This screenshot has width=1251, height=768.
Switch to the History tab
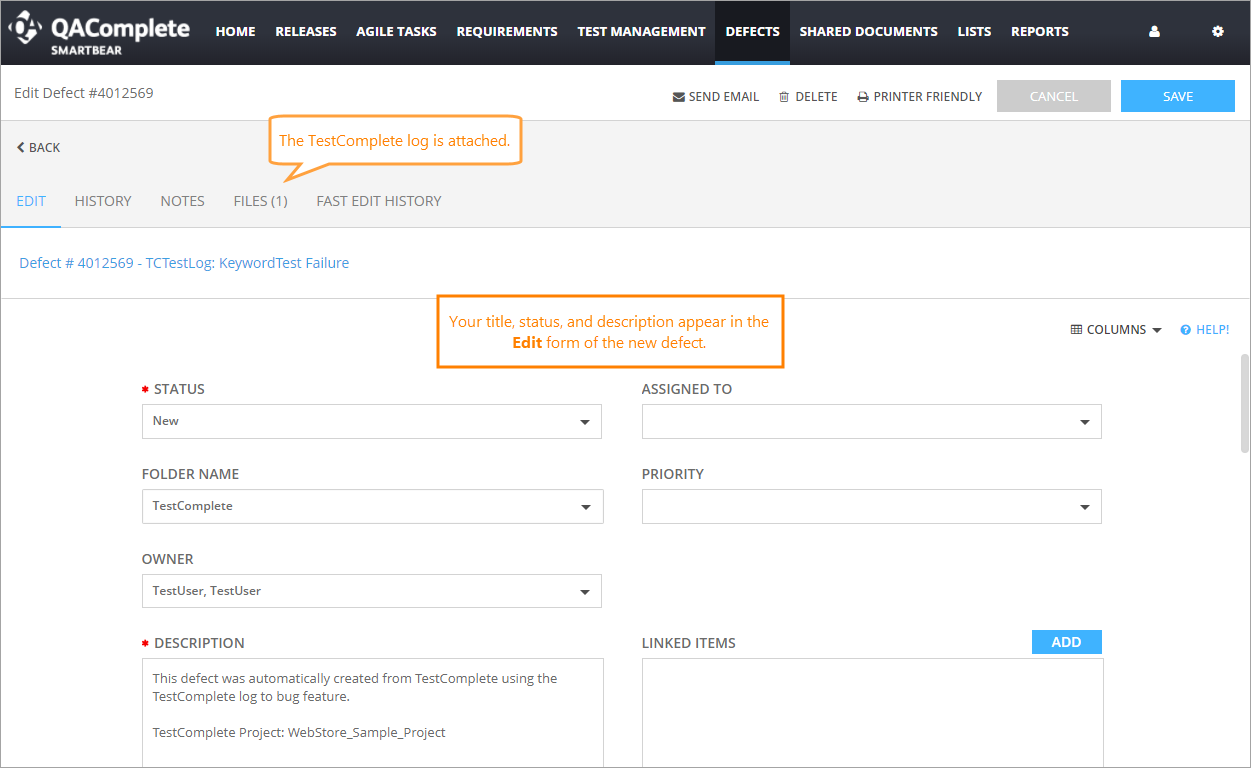click(103, 201)
